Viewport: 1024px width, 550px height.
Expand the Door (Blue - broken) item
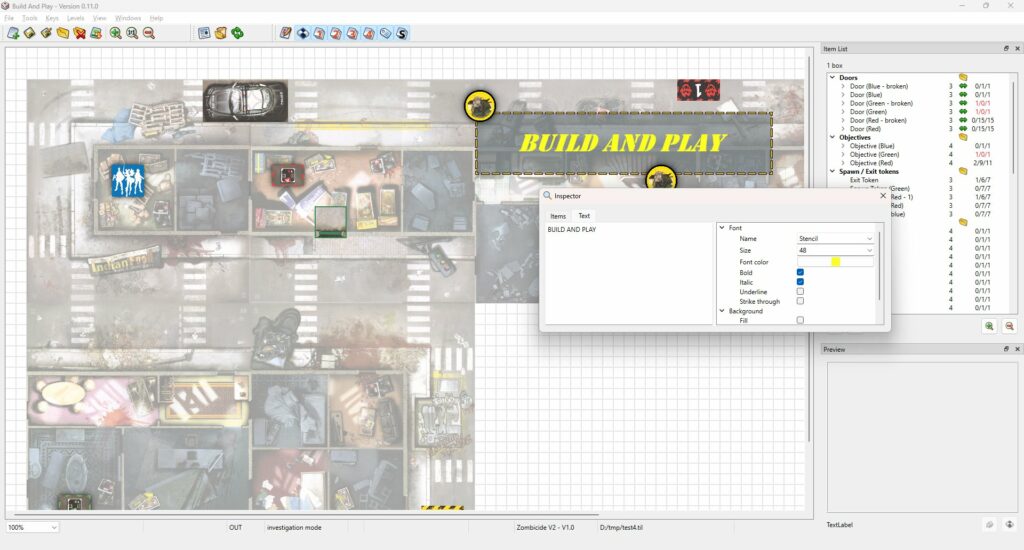(x=843, y=86)
